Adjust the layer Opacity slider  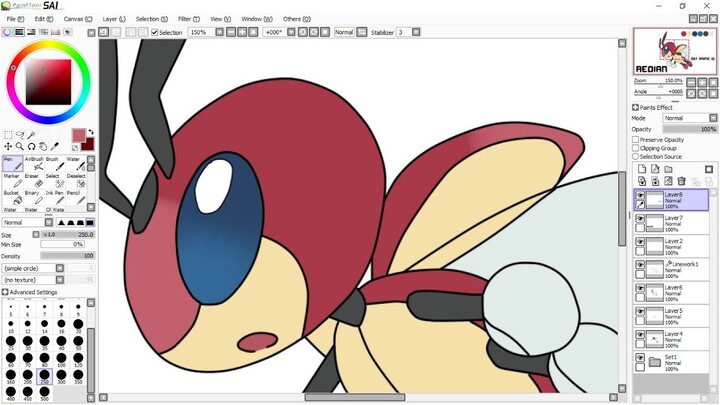coord(690,129)
